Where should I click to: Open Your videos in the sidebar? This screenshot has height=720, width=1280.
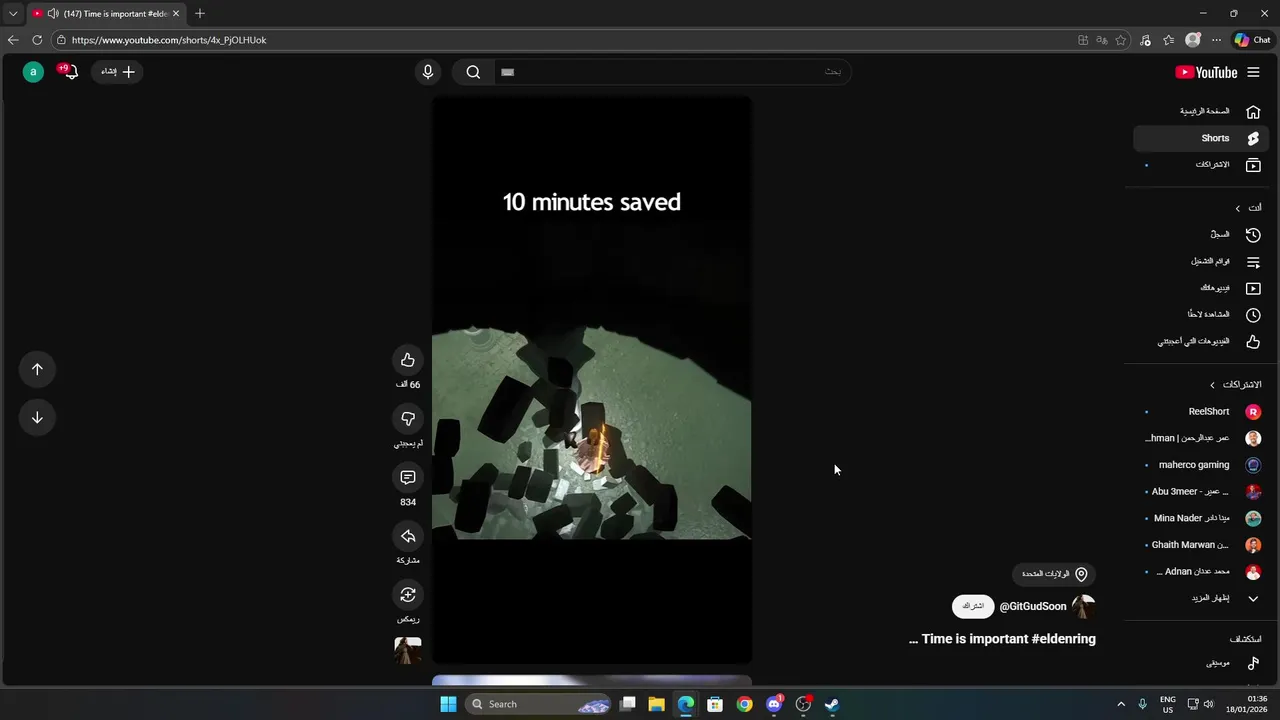tap(1200, 288)
